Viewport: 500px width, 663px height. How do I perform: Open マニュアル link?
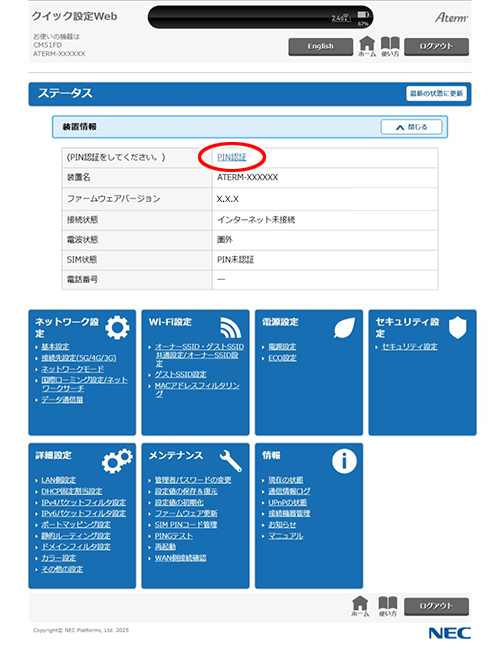tap(286, 536)
